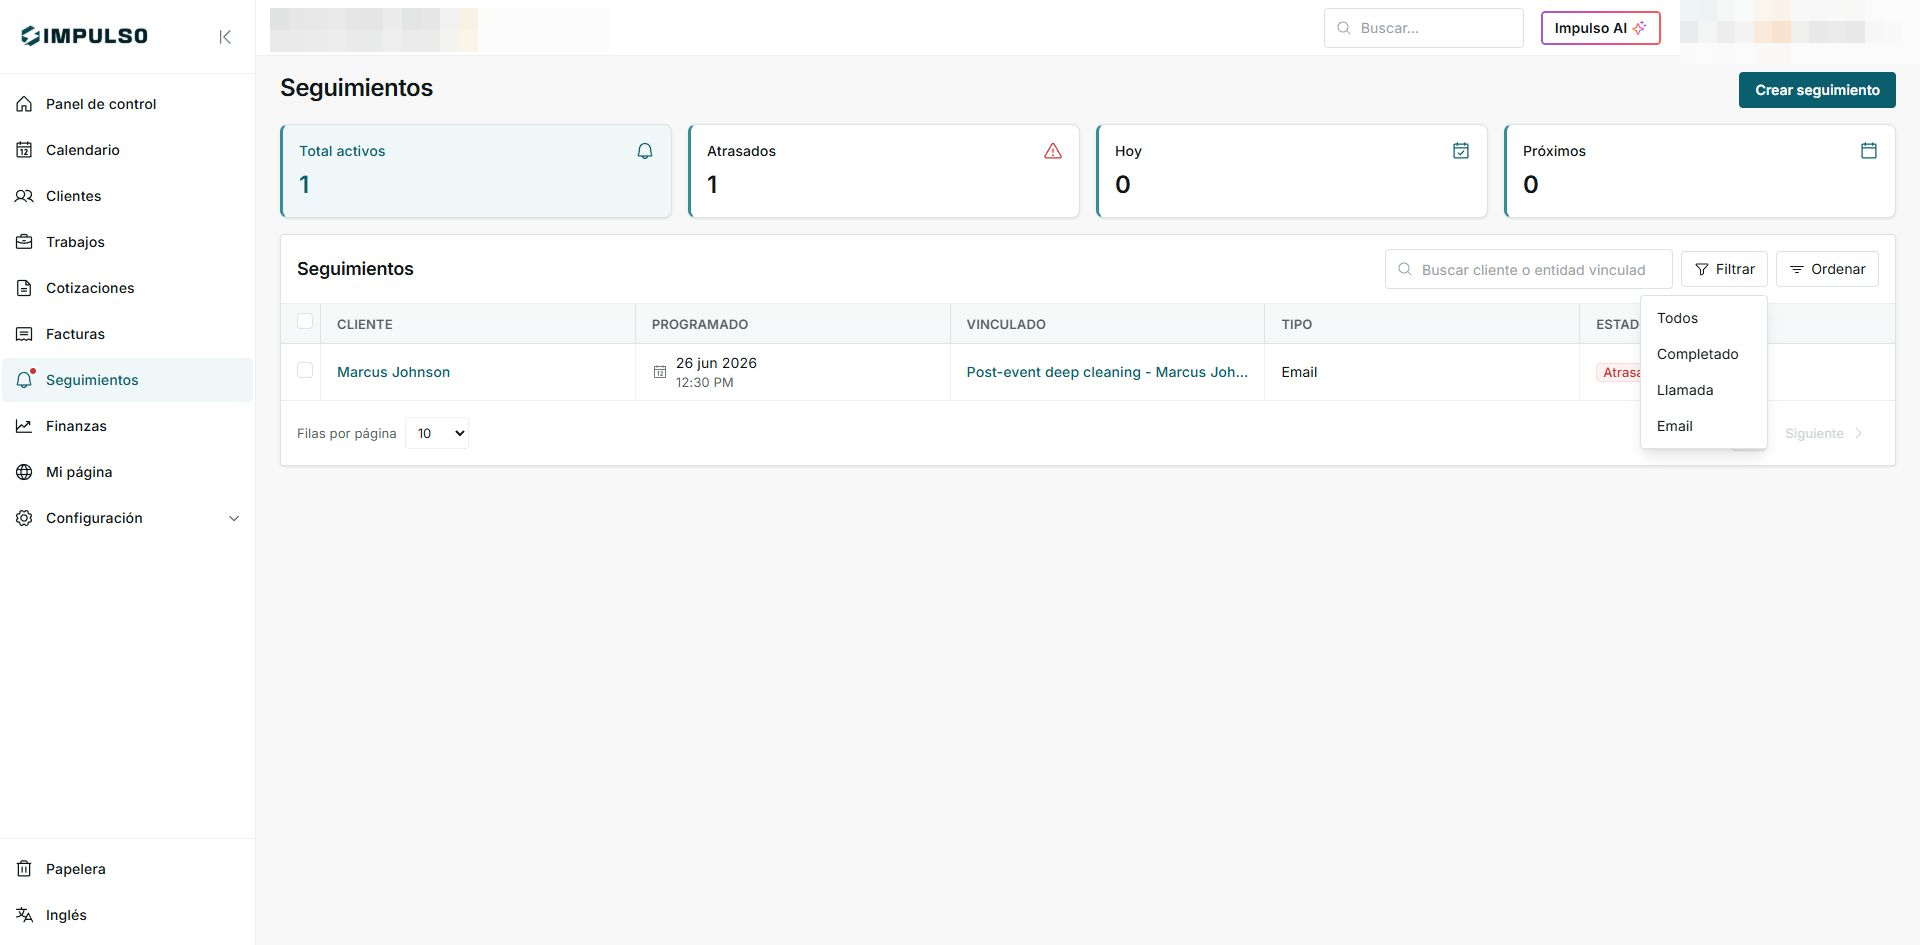1920x945 pixels.
Task: Click the Inglés language icon
Action: pos(24,915)
